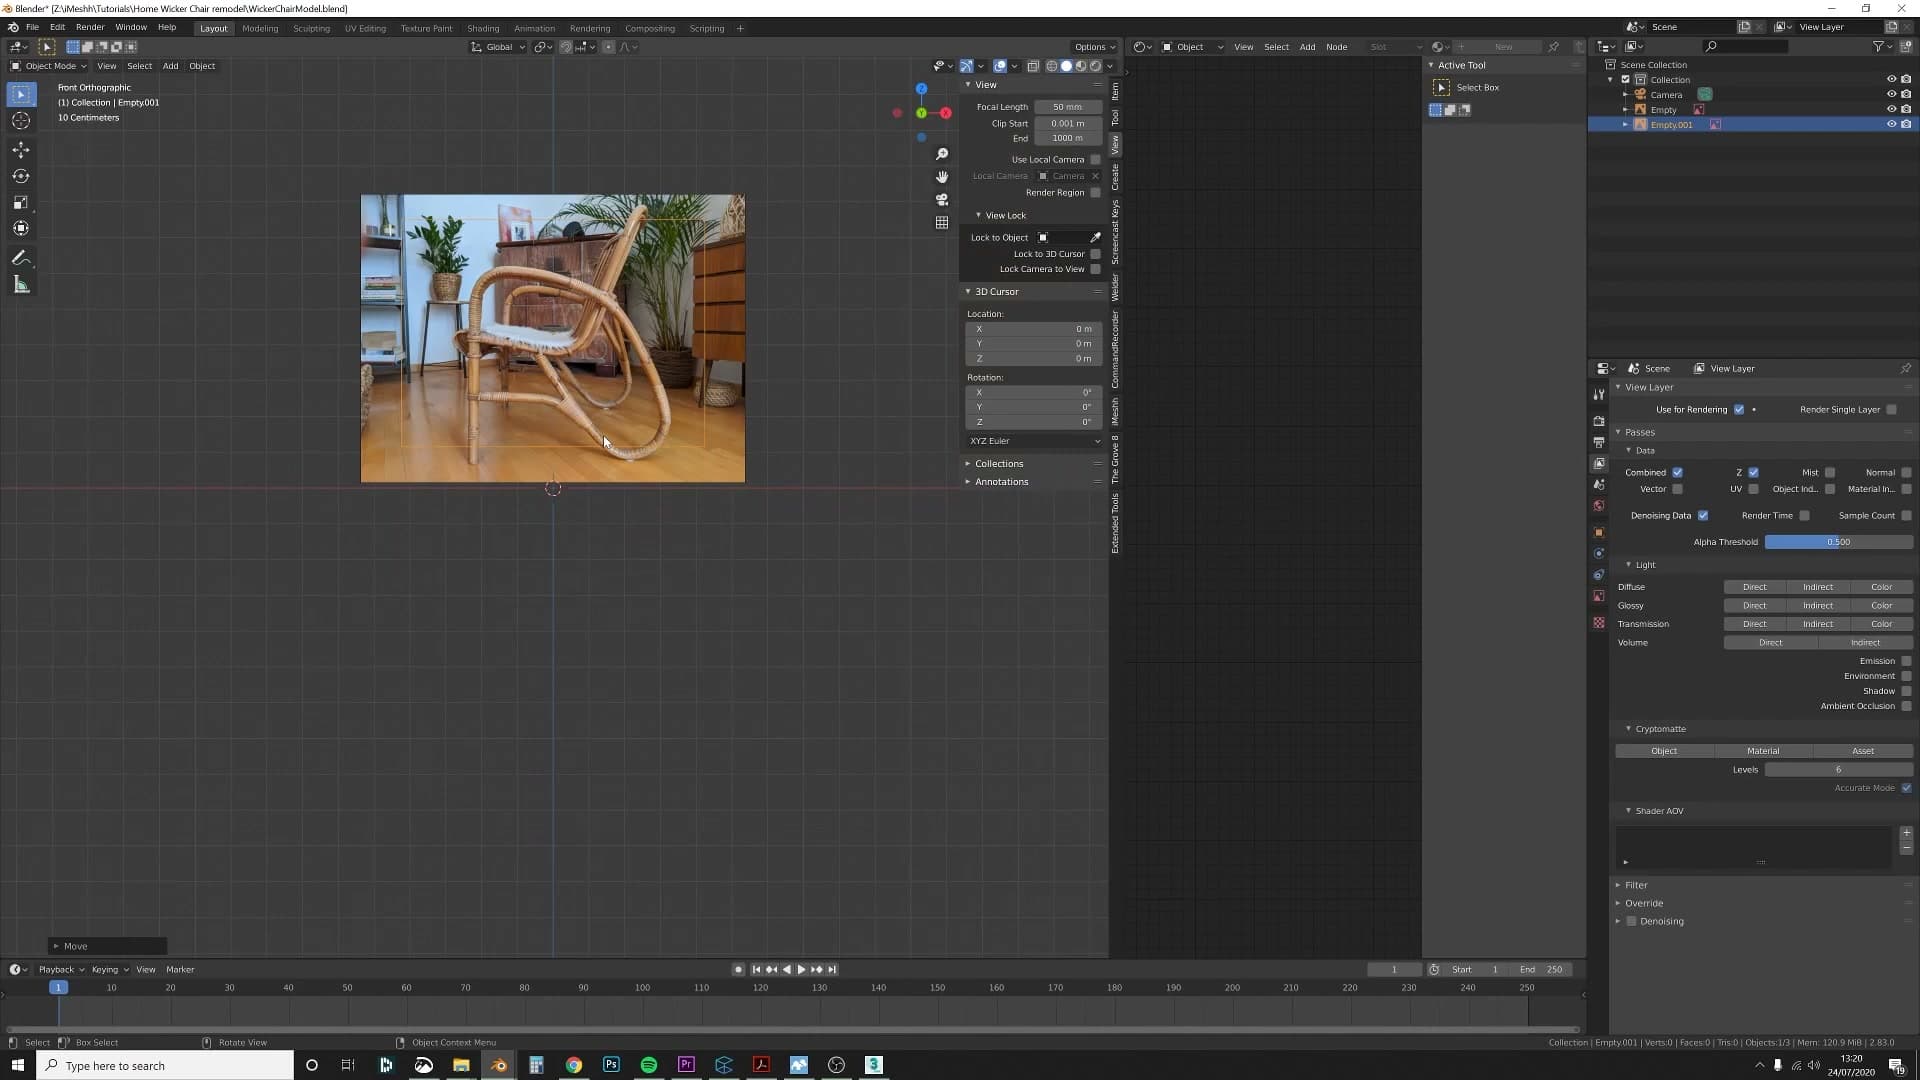Open Blender from Windows taskbar
This screenshot has width=1920, height=1080.
(498, 1065)
